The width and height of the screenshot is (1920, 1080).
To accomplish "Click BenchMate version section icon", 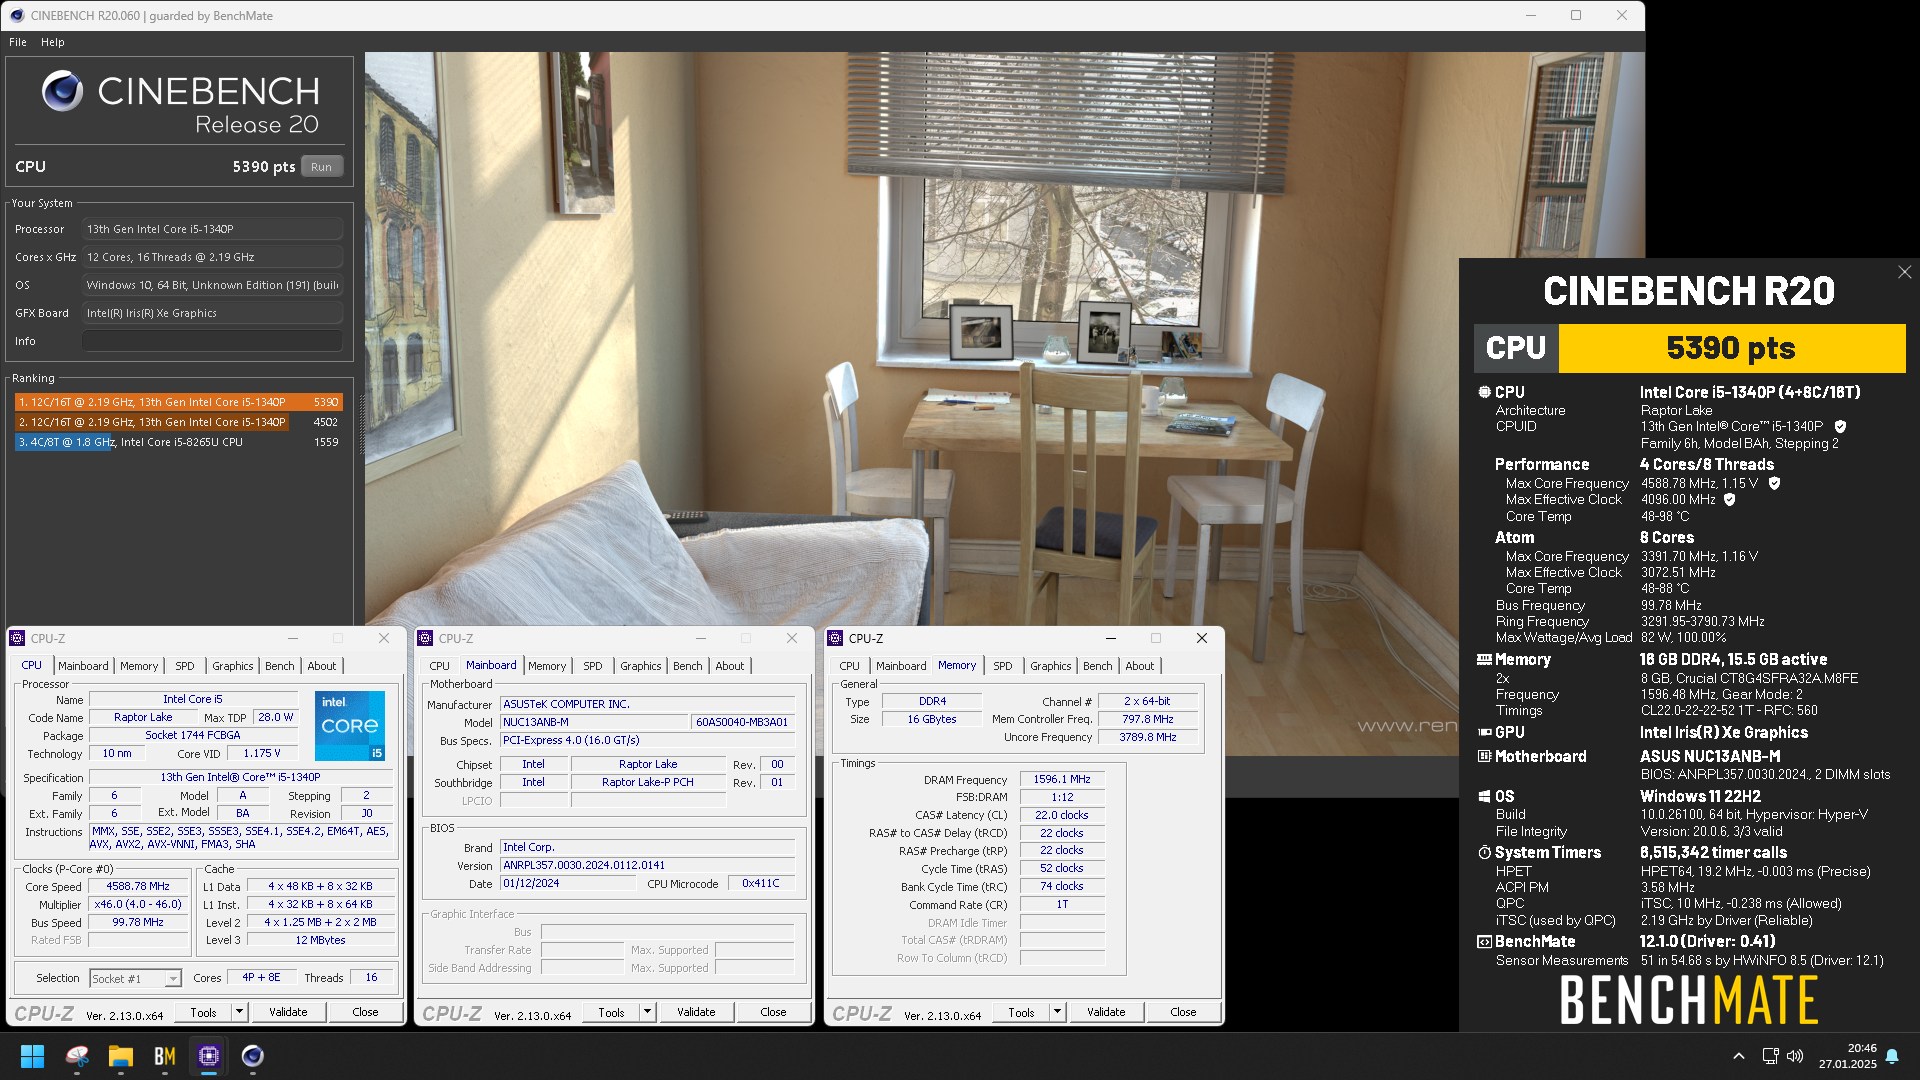I will (1484, 941).
